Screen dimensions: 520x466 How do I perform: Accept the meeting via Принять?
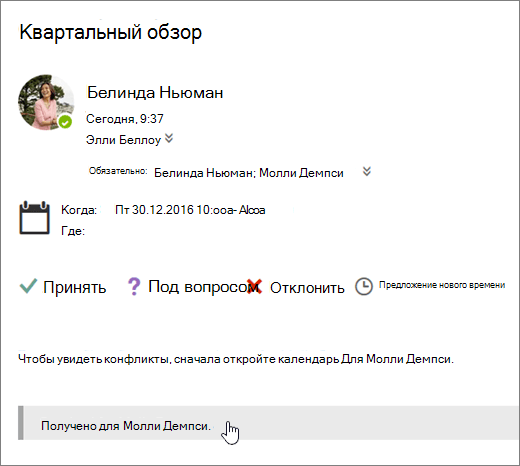[x=75, y=287]
